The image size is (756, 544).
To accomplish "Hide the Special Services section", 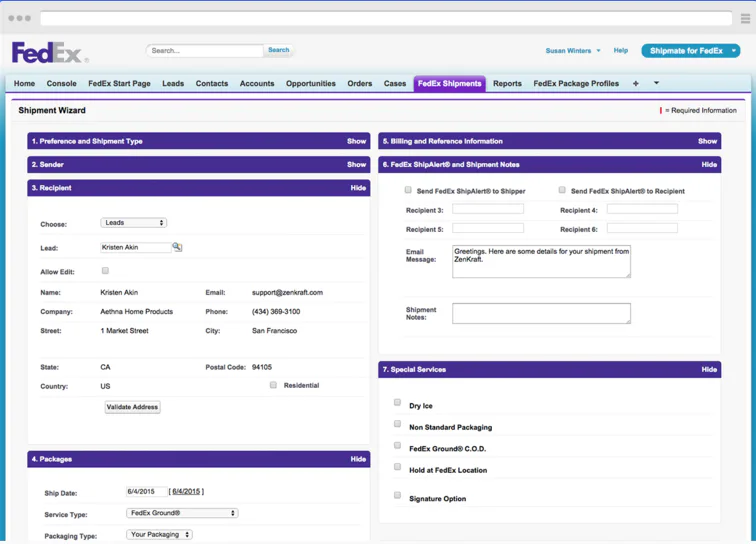I will 709,369.
